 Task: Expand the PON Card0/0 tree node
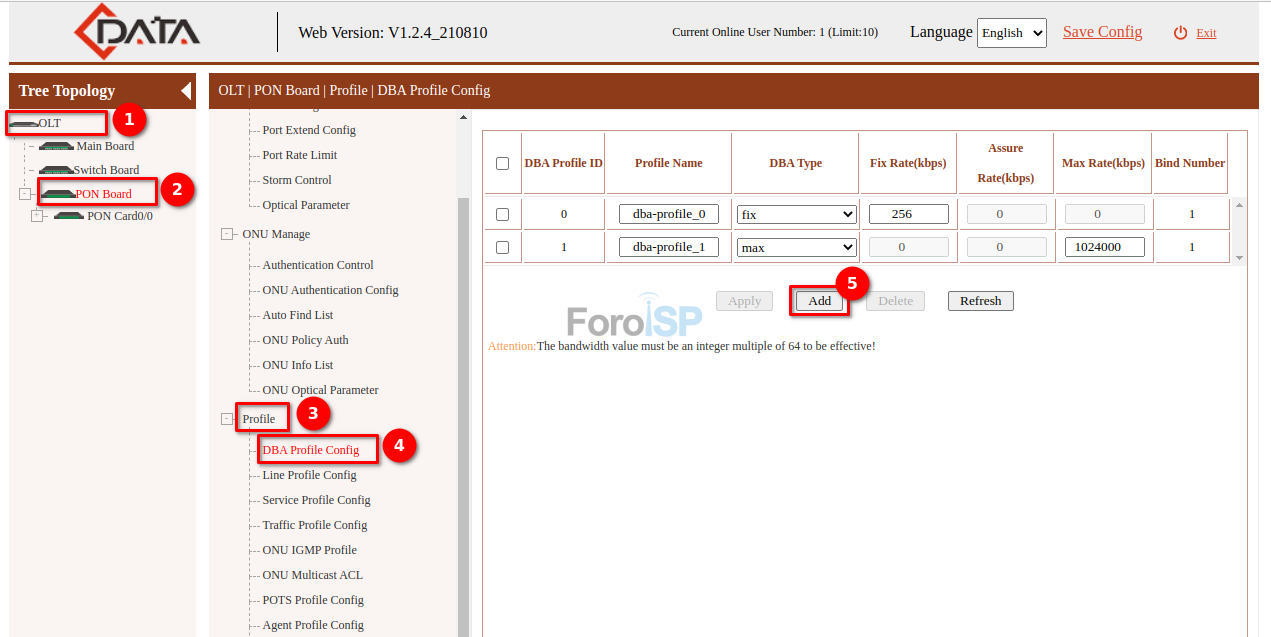[x=37, y=216]
